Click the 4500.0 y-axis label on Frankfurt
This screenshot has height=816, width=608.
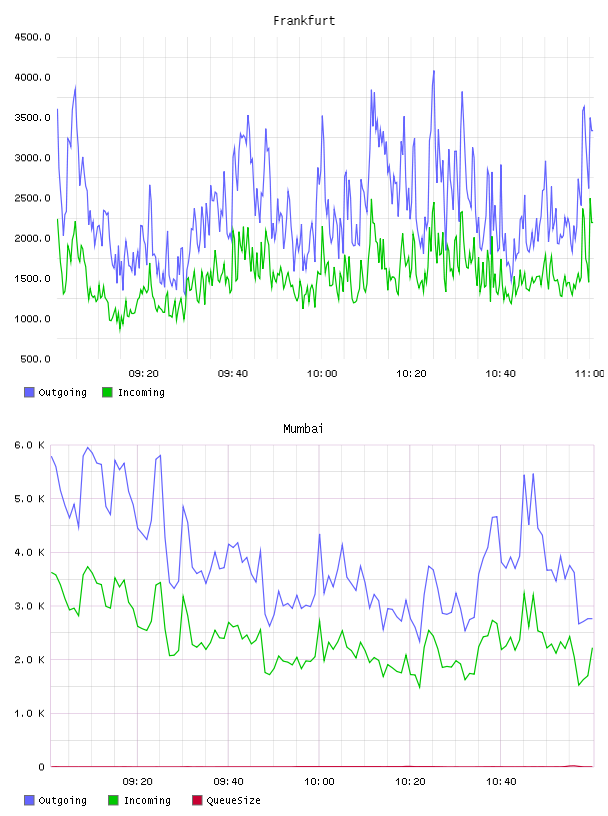point(32,37)
